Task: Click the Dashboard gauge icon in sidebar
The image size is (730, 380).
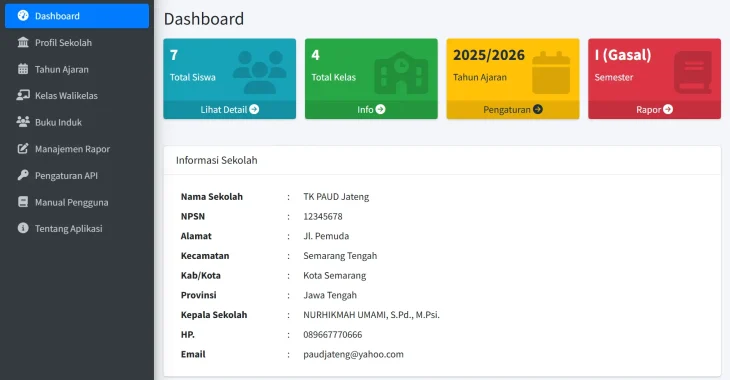Action: click(x=23, y=15)
